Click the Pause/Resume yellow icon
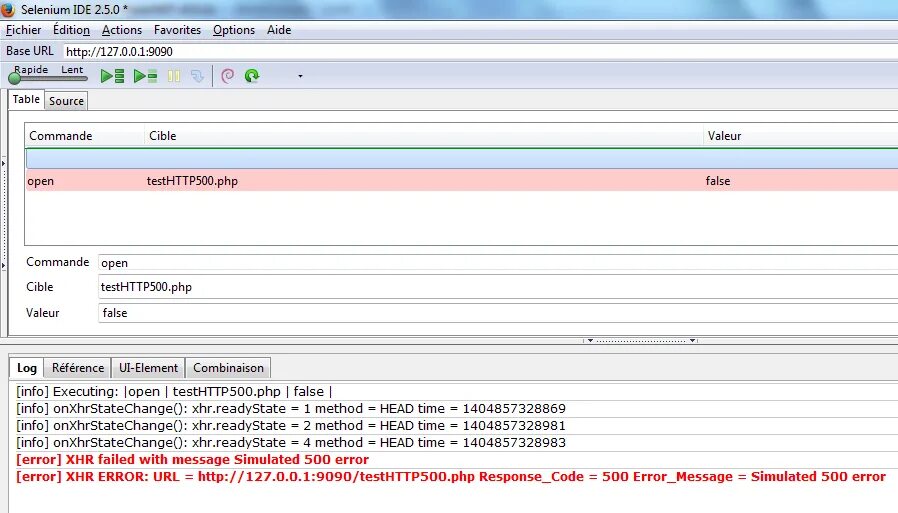Image resolution: width=898 pixels, height=513 pixels. tap(174, 76)
